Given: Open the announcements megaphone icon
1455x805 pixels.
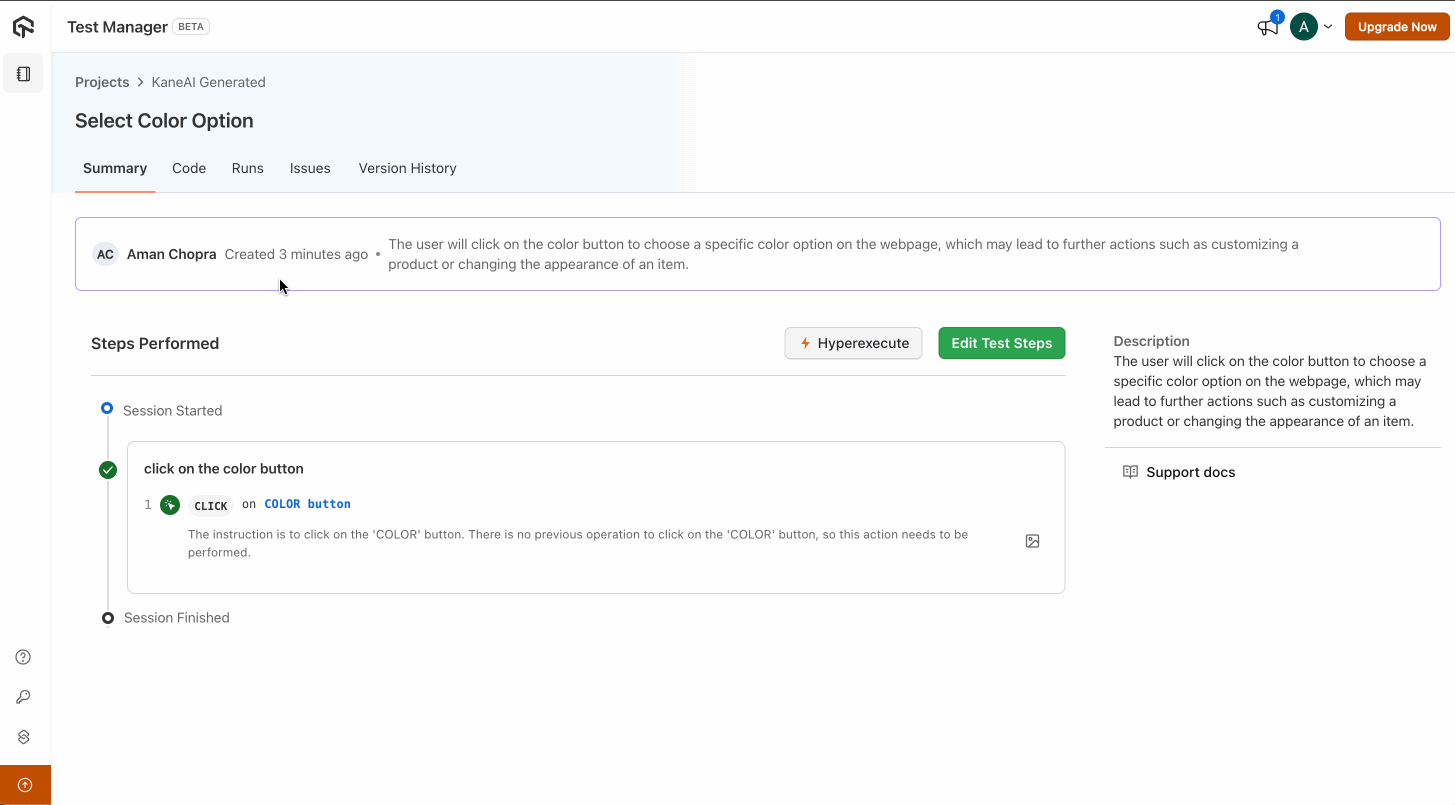Looking at the screenshot, I should click(1267, 27).
